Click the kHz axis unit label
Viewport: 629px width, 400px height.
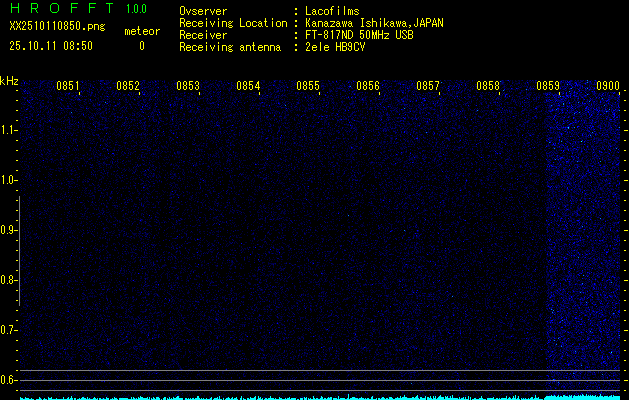click(9, 81)
